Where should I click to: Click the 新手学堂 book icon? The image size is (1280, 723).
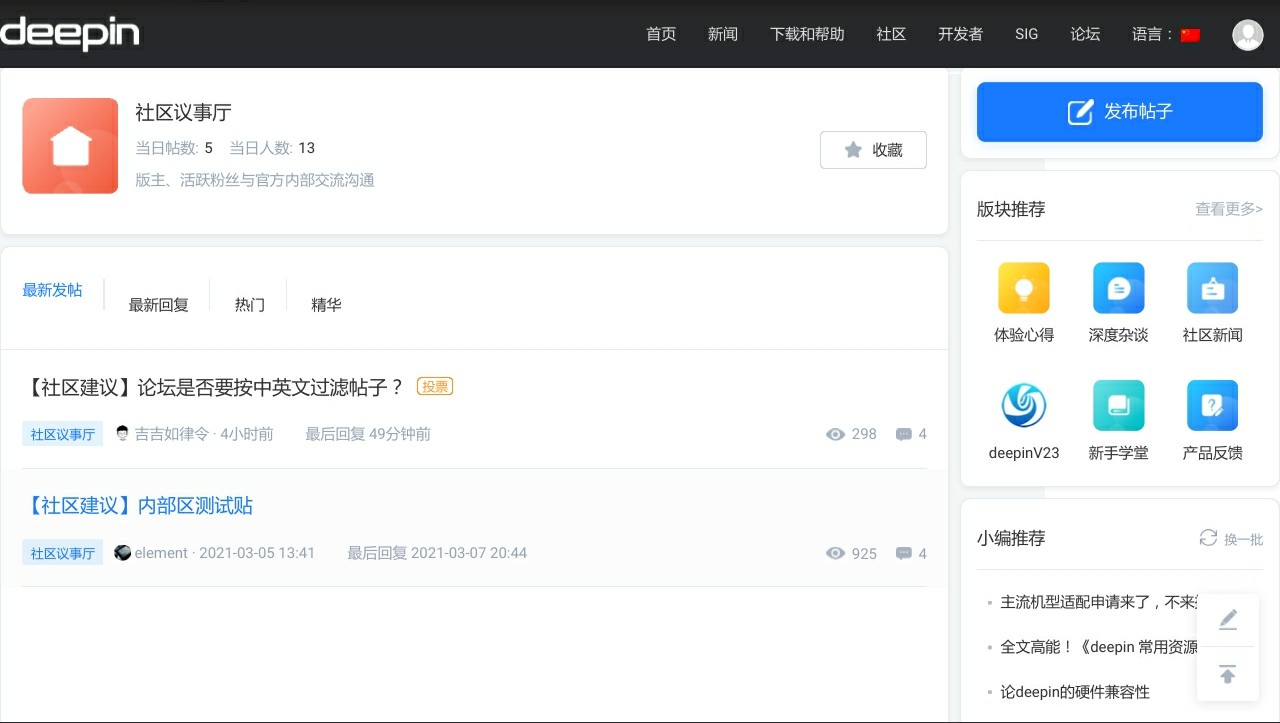tap(1118, 406)
